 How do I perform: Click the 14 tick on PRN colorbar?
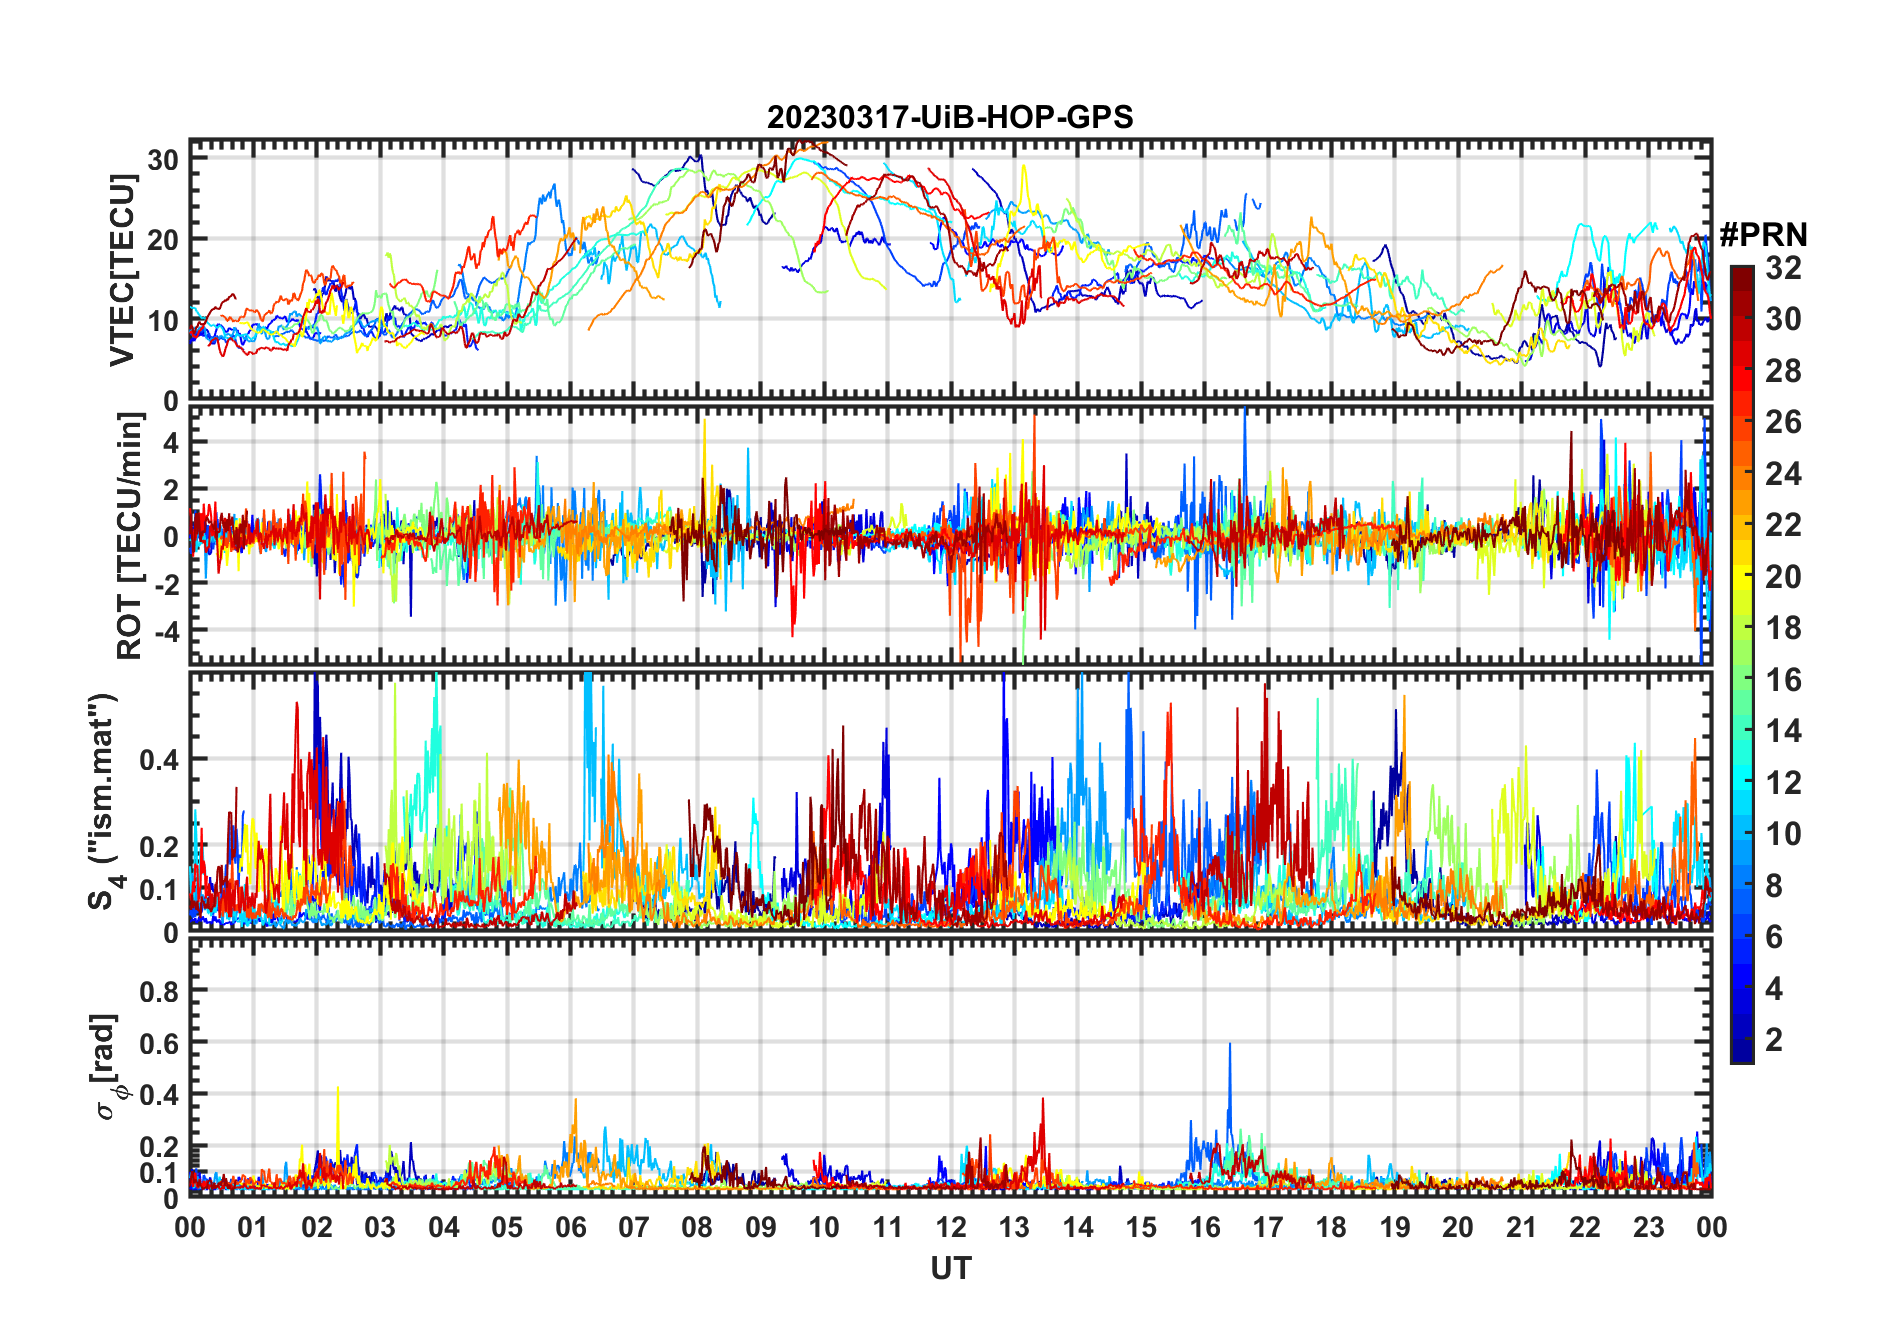[x=1783, y=731]
